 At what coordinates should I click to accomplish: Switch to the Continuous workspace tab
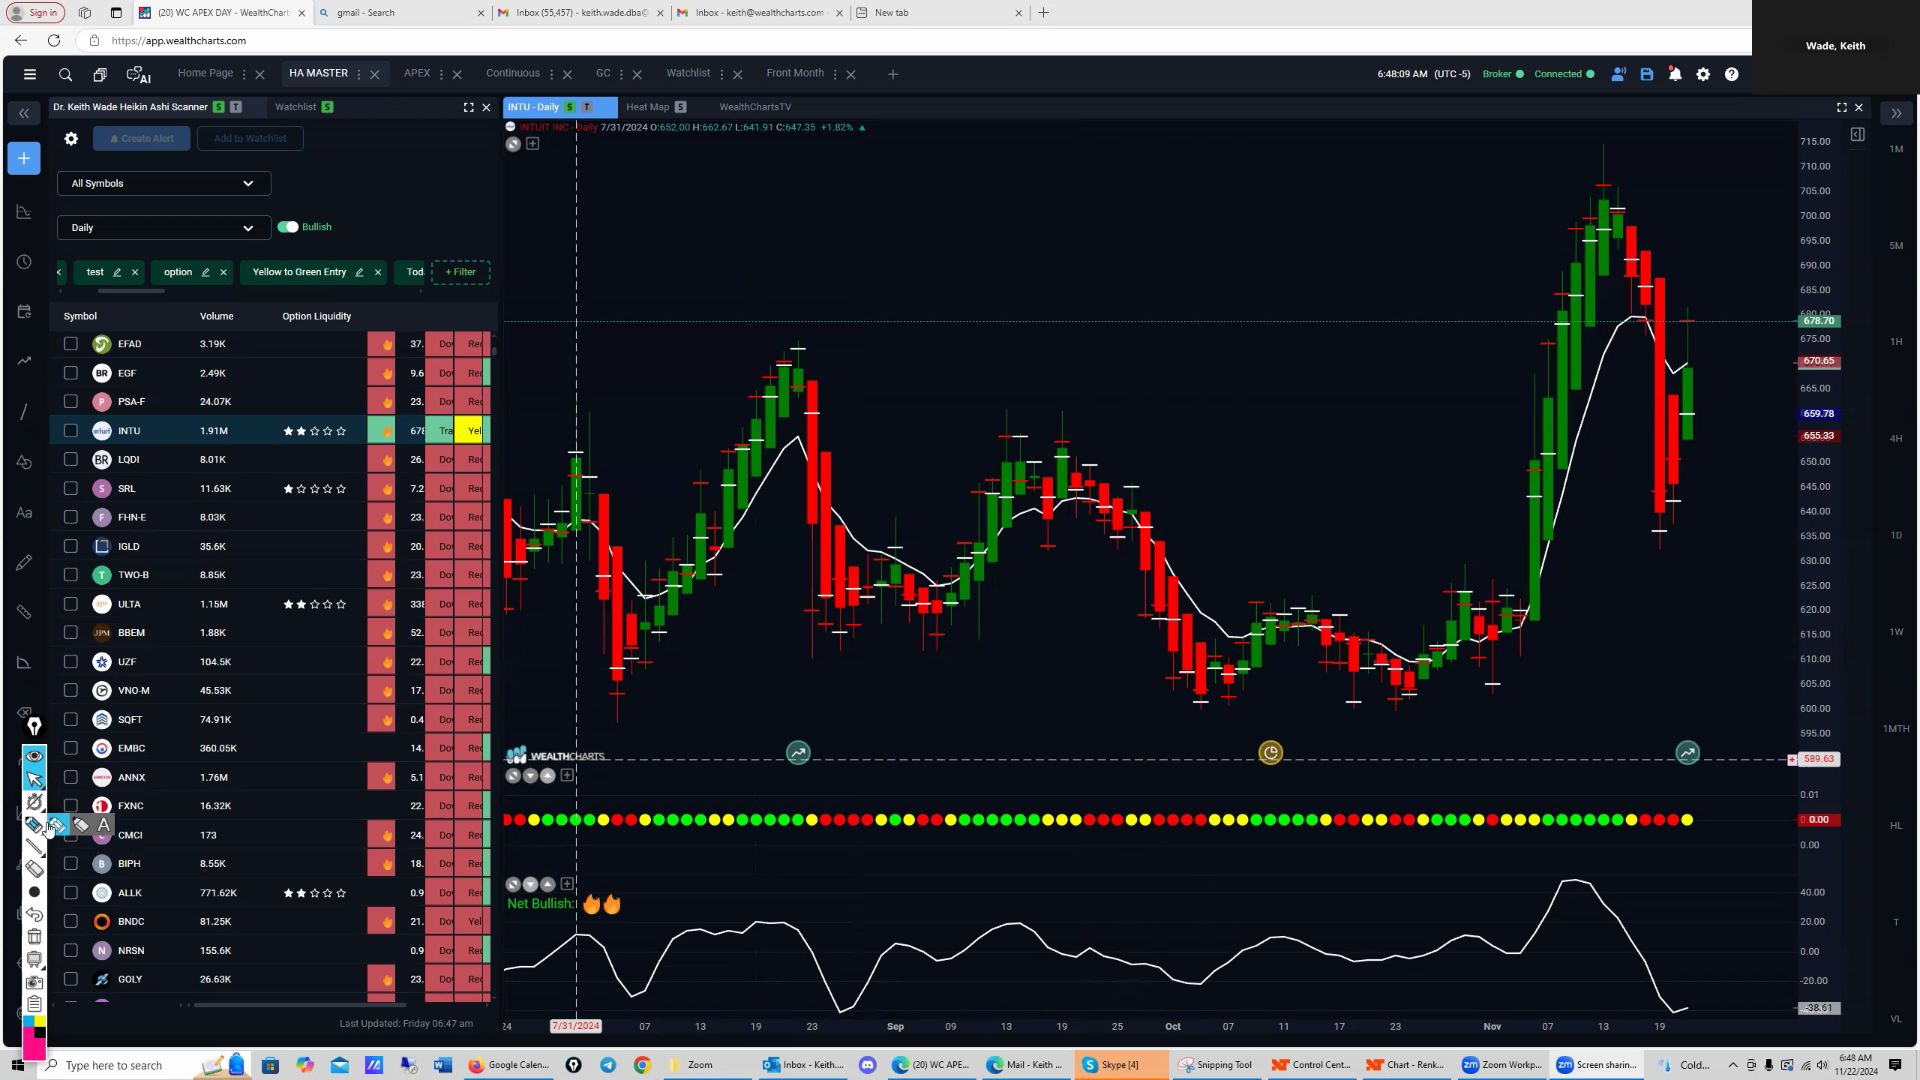pos(513,73)
